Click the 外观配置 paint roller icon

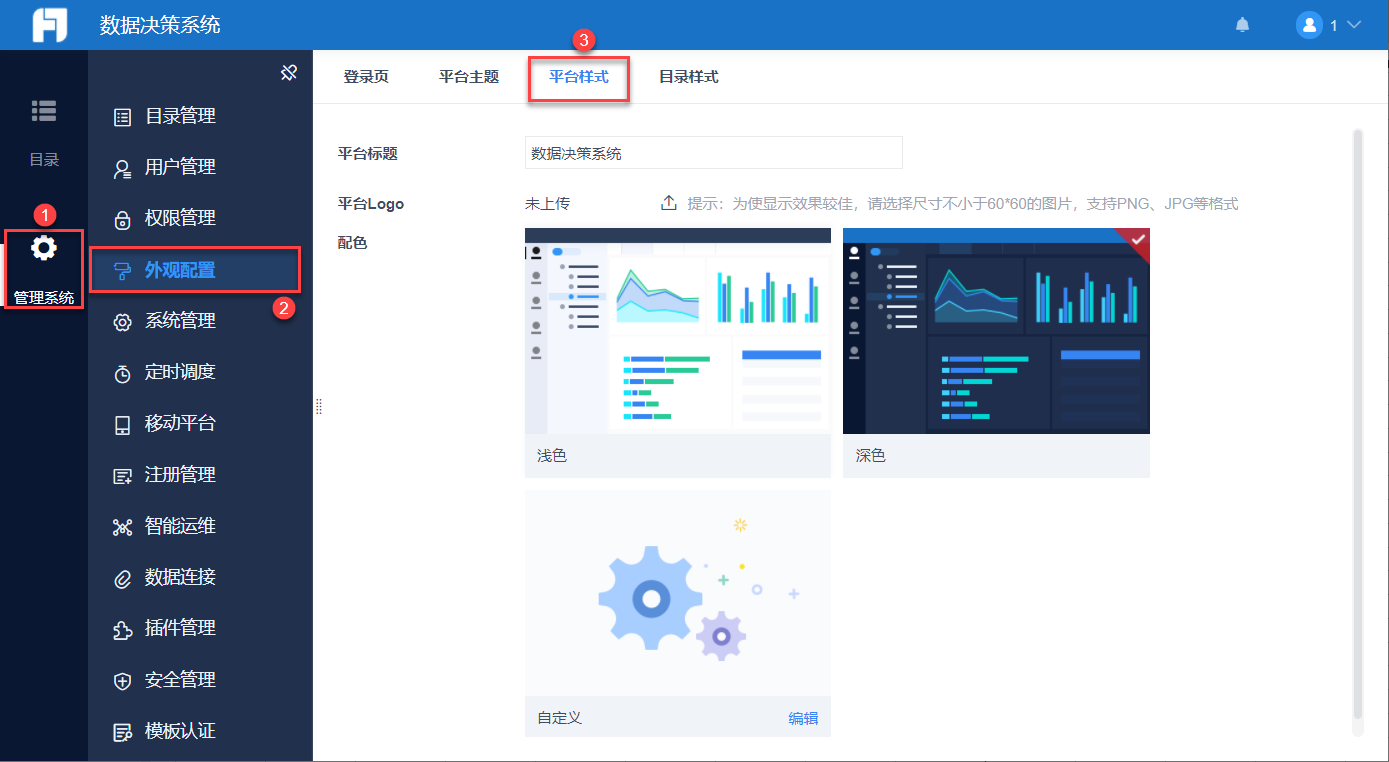pos(122,270)
